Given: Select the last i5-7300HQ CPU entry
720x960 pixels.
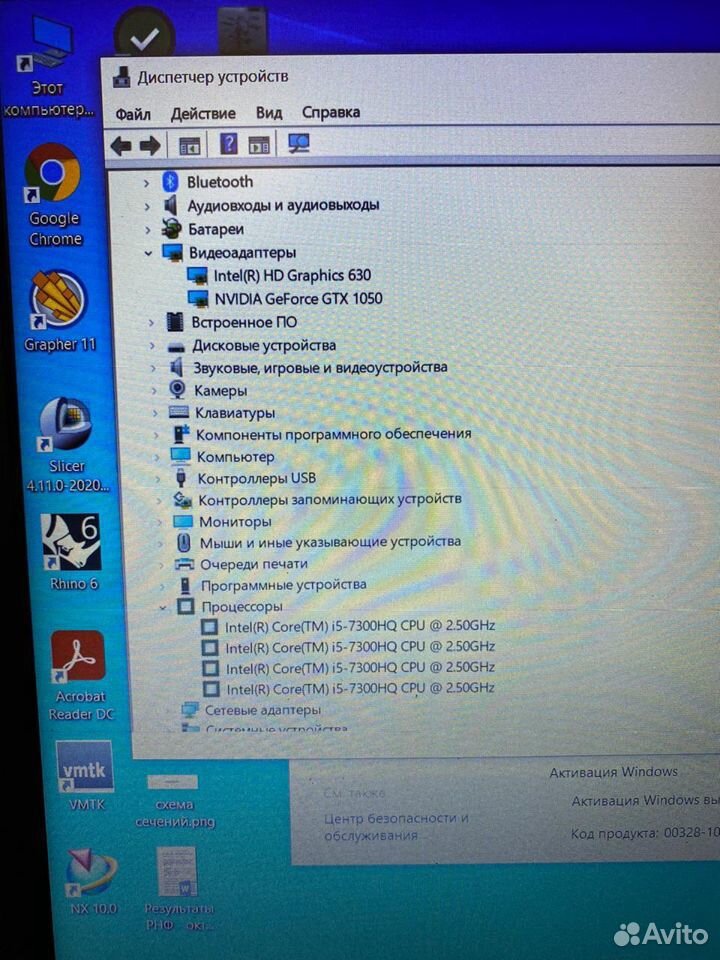Looking at the screenshot, I should pyautogui.click(x=349, y=689).
